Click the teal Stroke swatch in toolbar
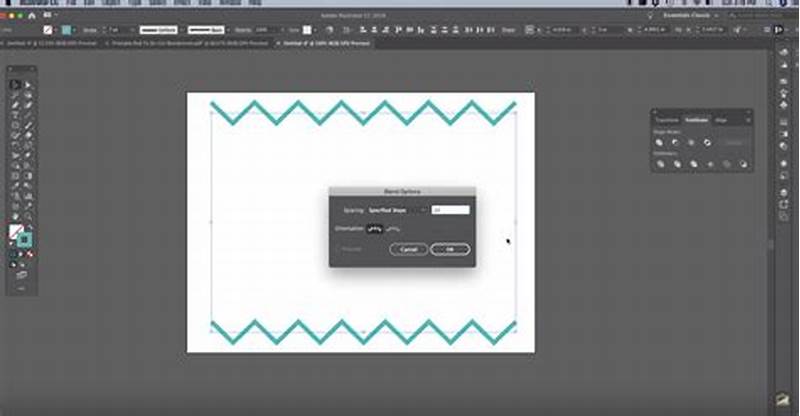This screenshot has height=416, width=800. 24,239
